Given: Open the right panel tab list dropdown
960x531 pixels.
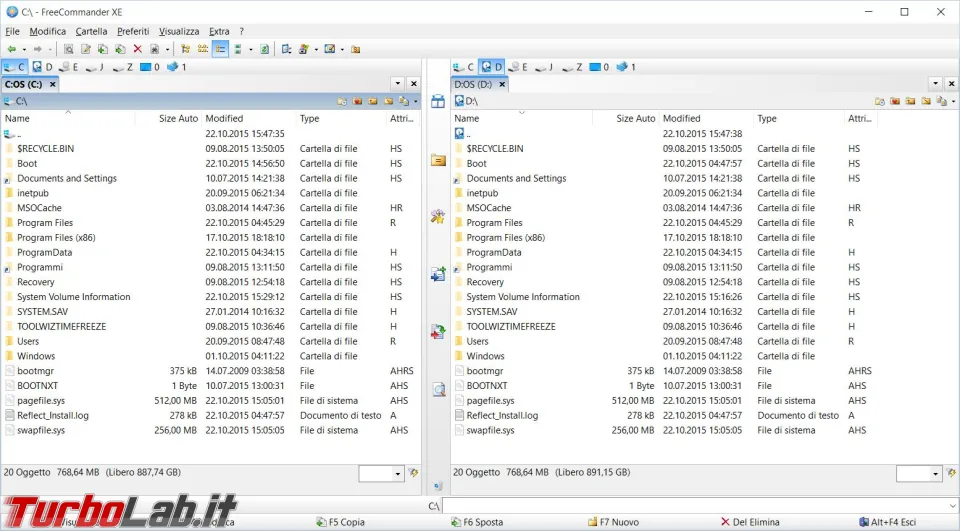Looking at the screenshot, I should pos(934,84).
